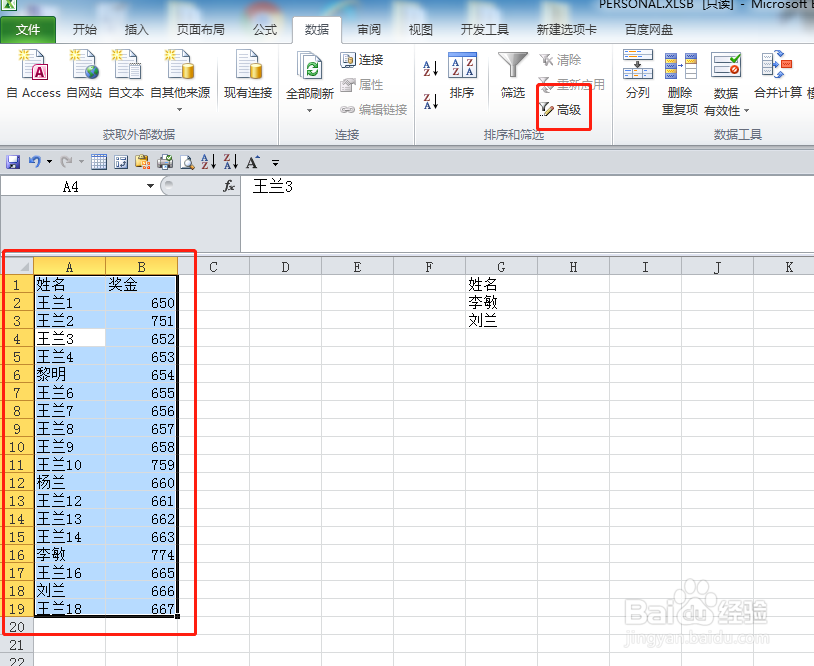
Task: Import data using 自网站 icon
Action: coord(84,74)
